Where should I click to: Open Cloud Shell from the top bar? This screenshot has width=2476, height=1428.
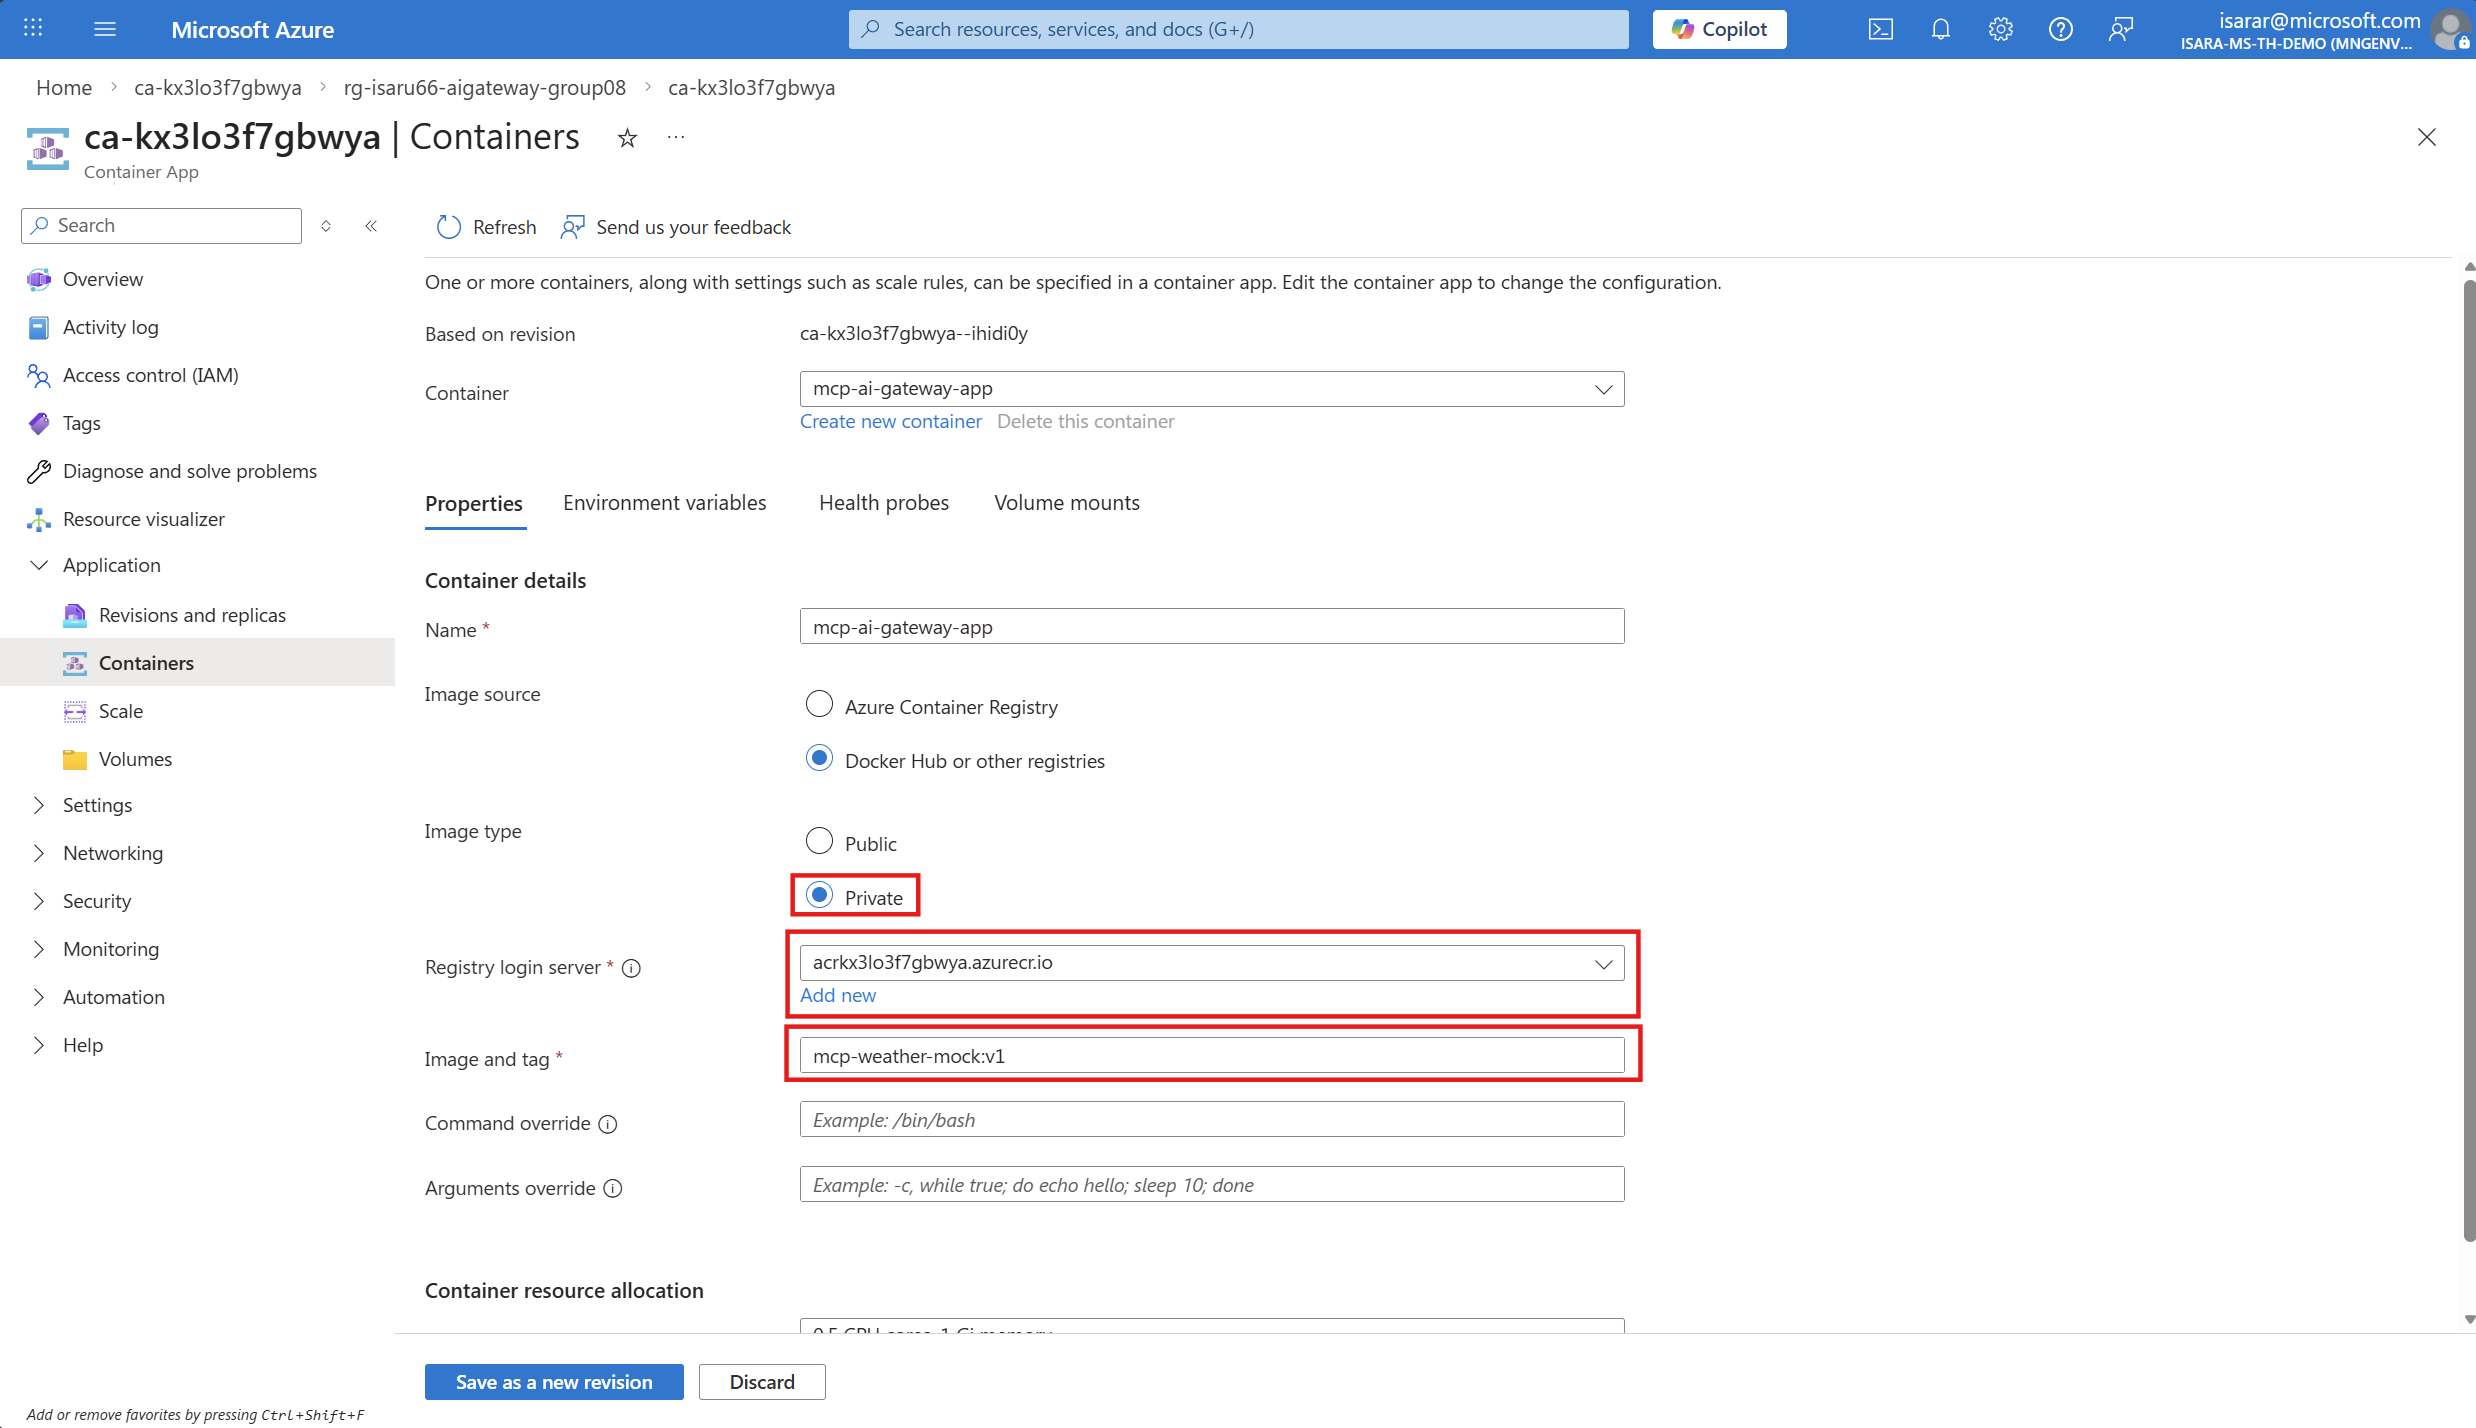(1880, 29)
